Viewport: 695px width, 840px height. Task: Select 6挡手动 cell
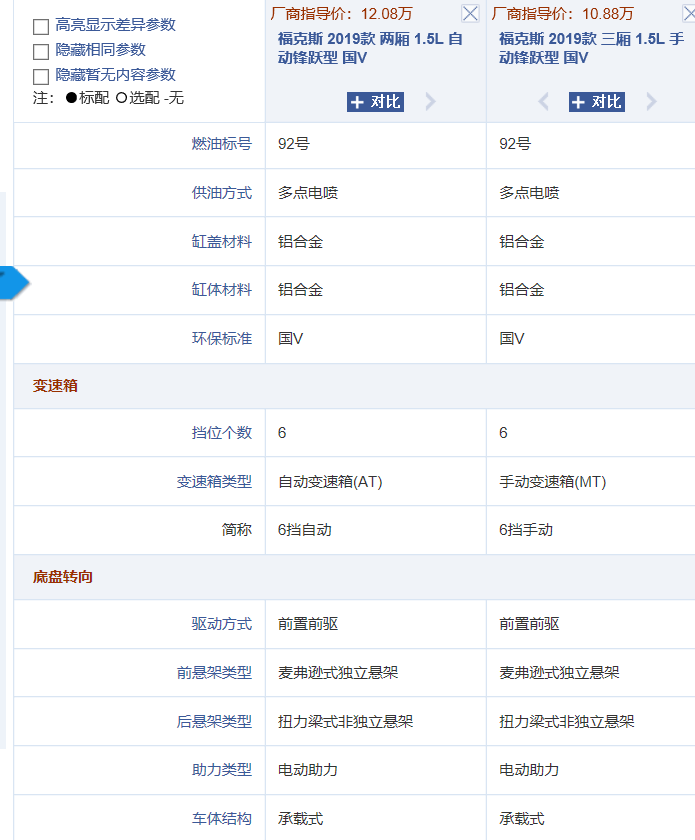[x=526, y=530]
